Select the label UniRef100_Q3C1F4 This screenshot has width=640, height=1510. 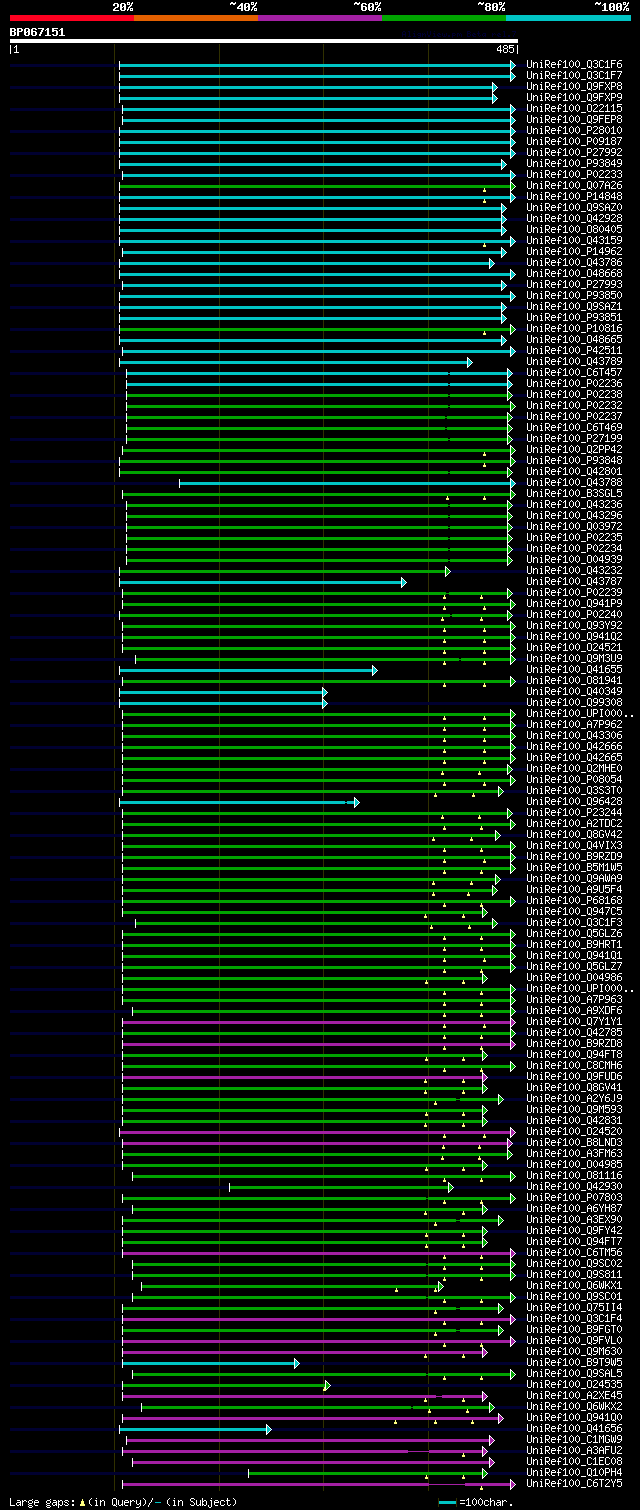[575, 1319]
